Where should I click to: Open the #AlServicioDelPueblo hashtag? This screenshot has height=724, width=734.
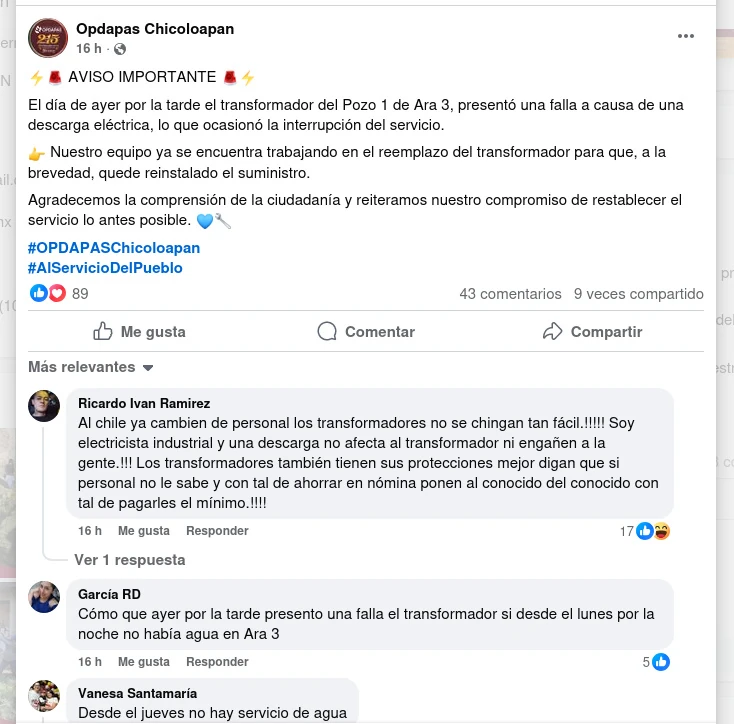105,268
